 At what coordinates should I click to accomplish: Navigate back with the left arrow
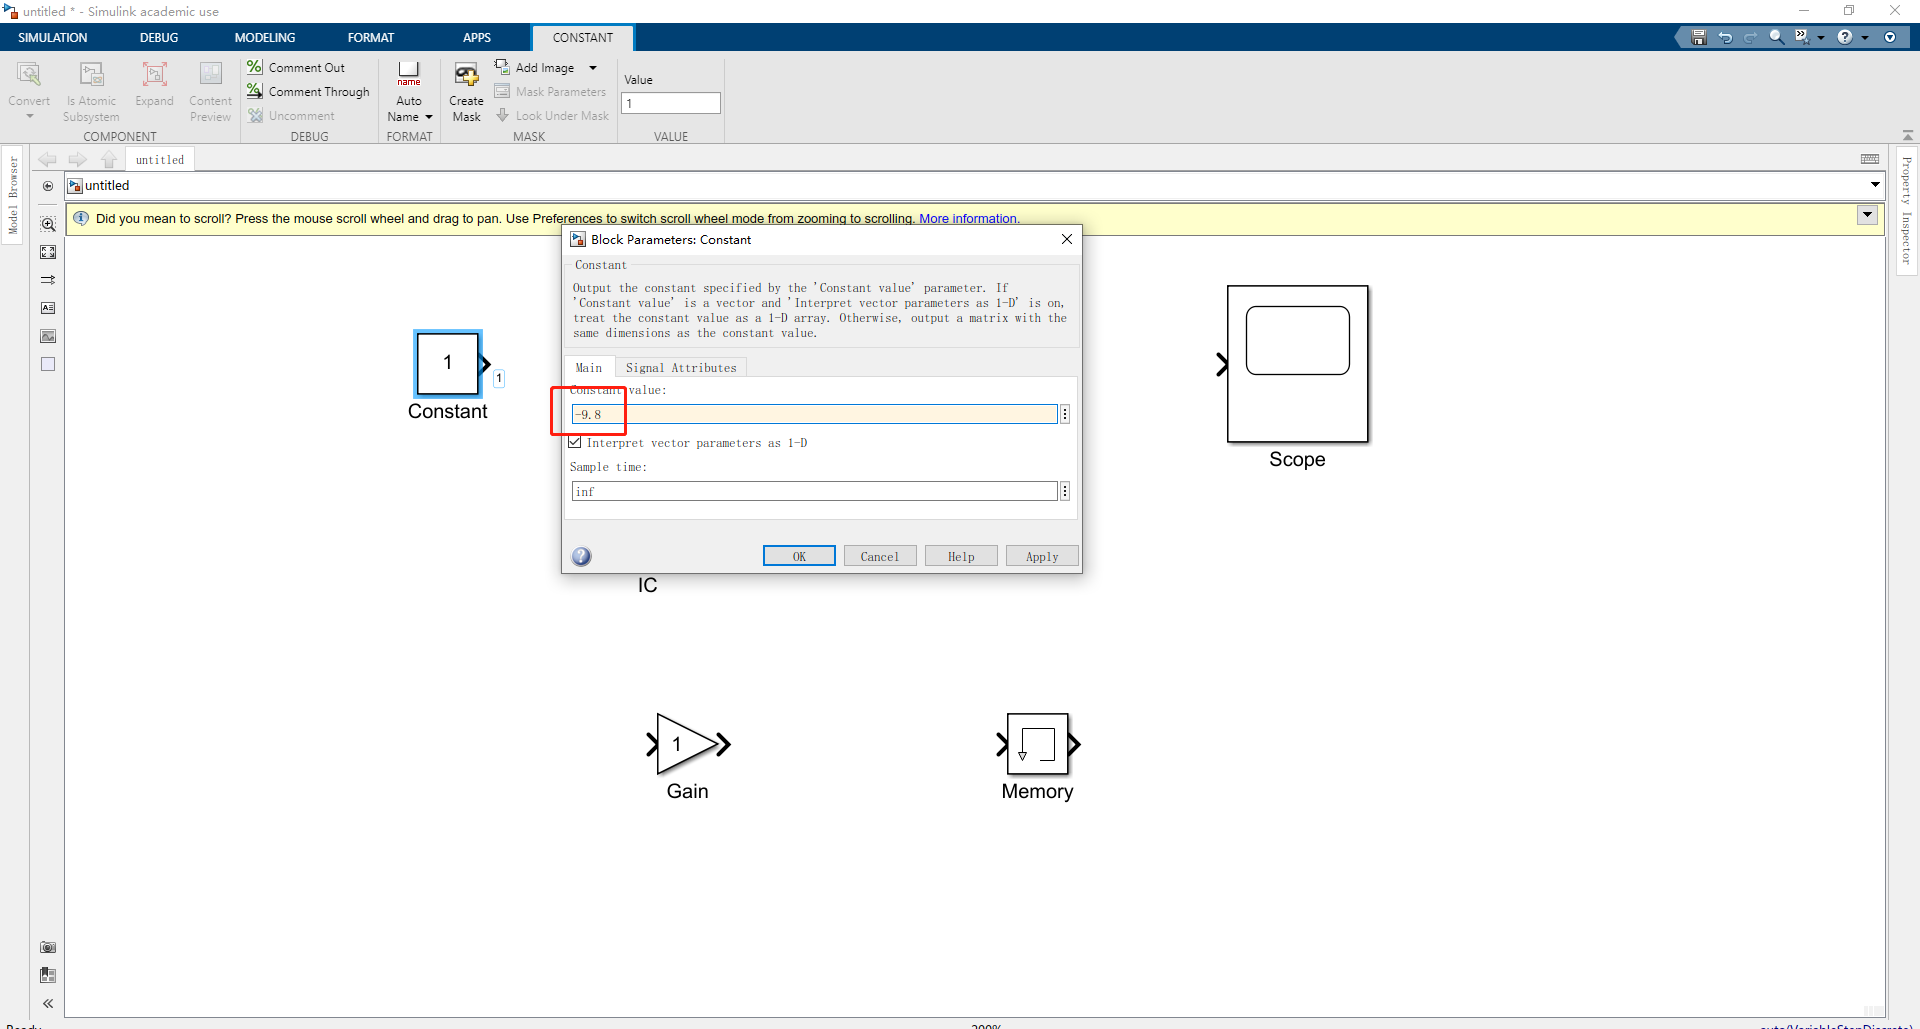(47, 159)
